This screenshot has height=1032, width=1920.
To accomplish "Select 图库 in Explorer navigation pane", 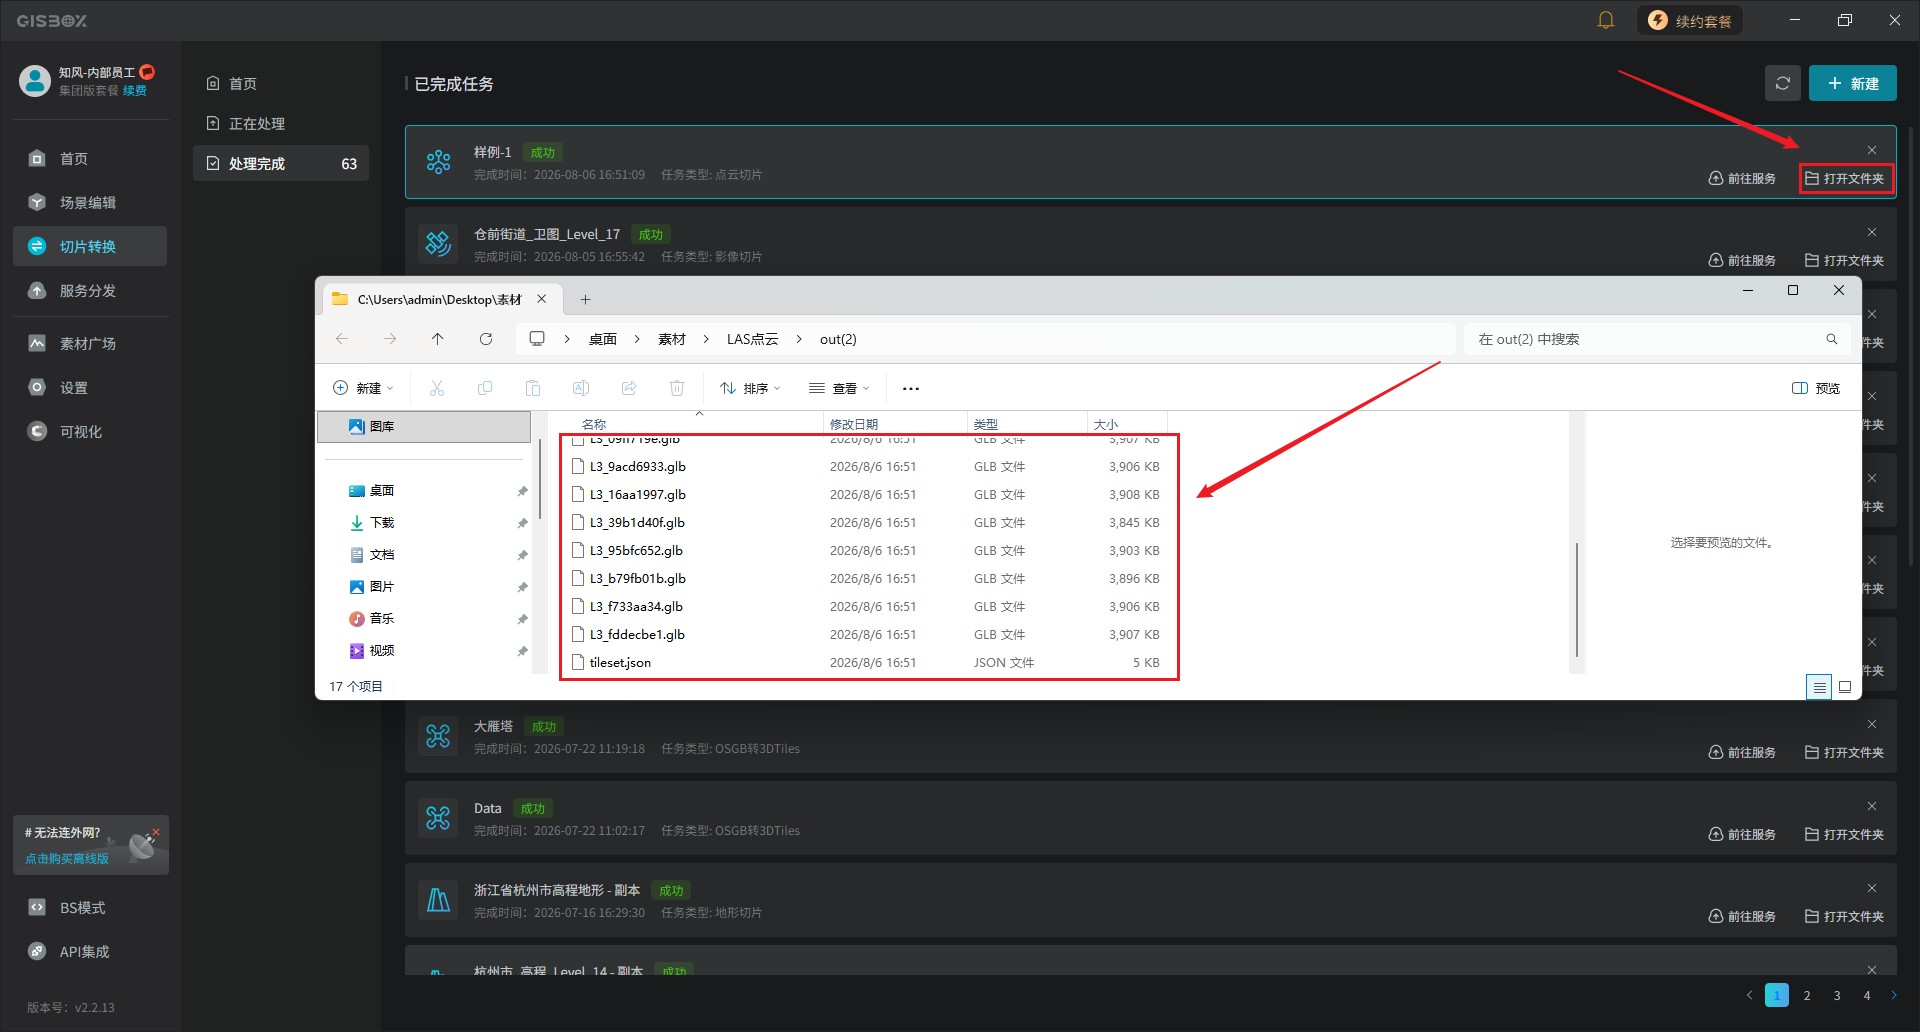I will coord(424,426).
